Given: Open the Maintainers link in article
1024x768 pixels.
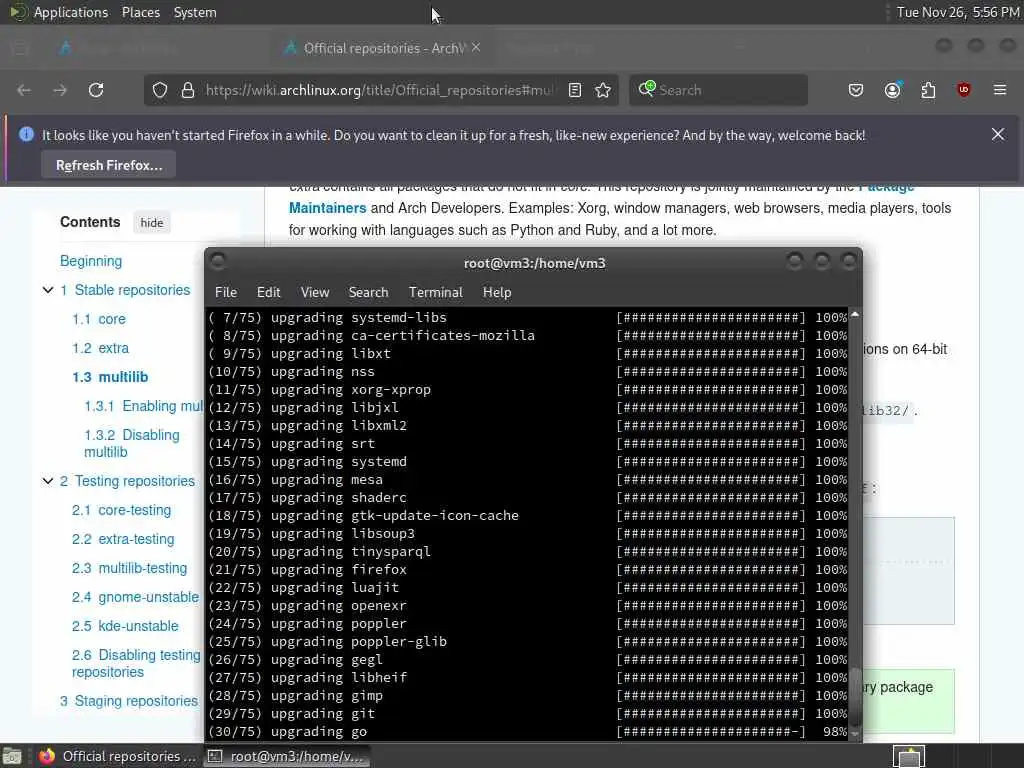Looking at the screenshot, I should coord(327,208).
